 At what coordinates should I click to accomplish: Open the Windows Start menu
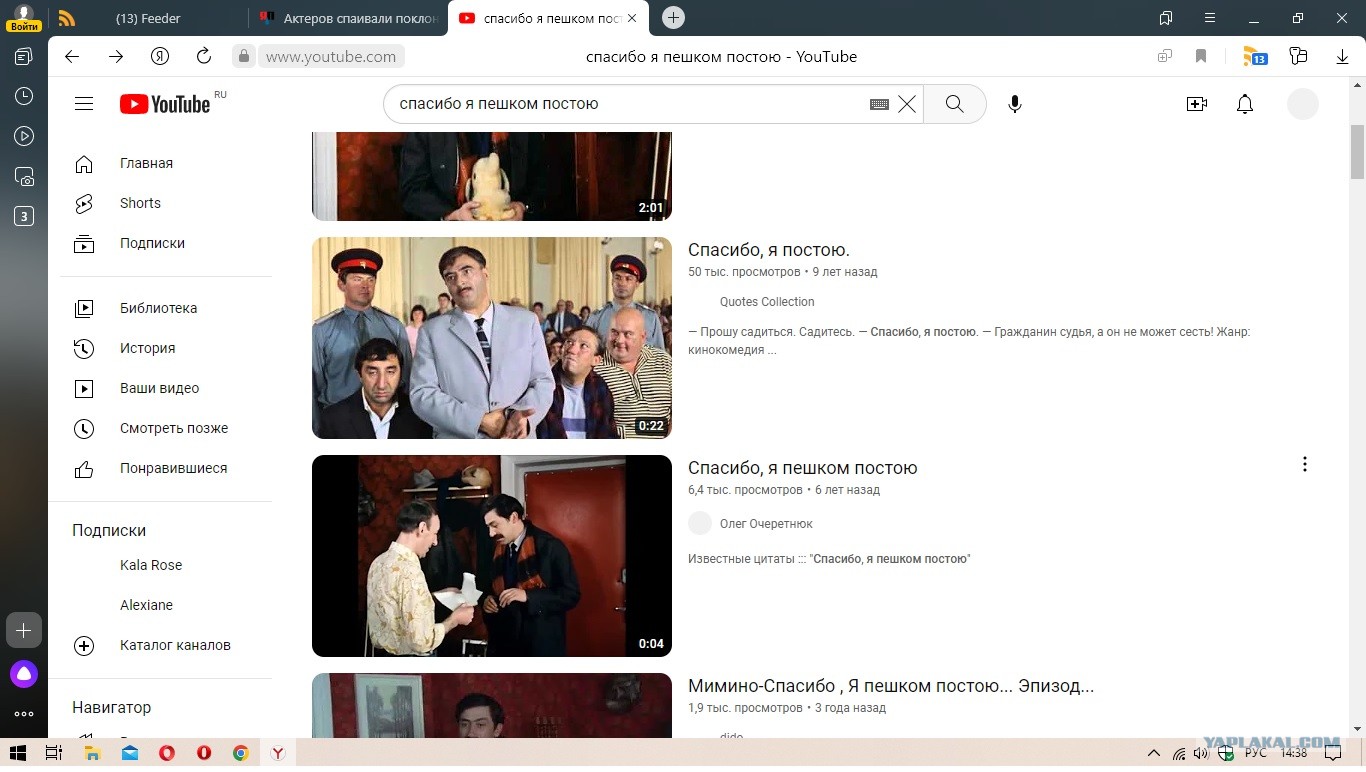18,753
